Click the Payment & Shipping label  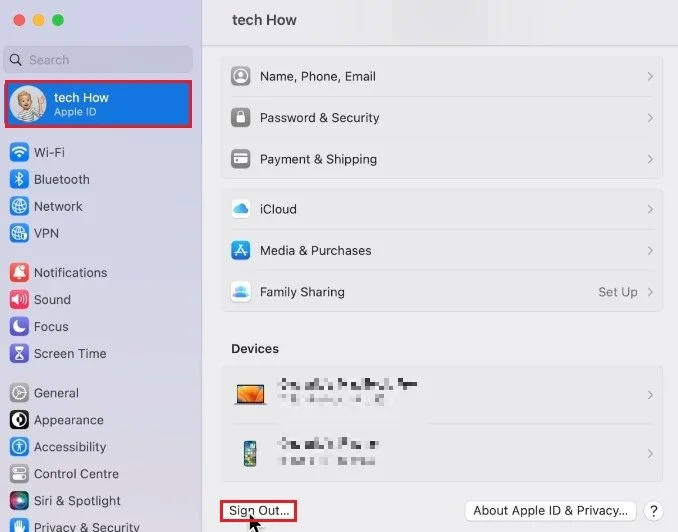(x=318, y=159)
